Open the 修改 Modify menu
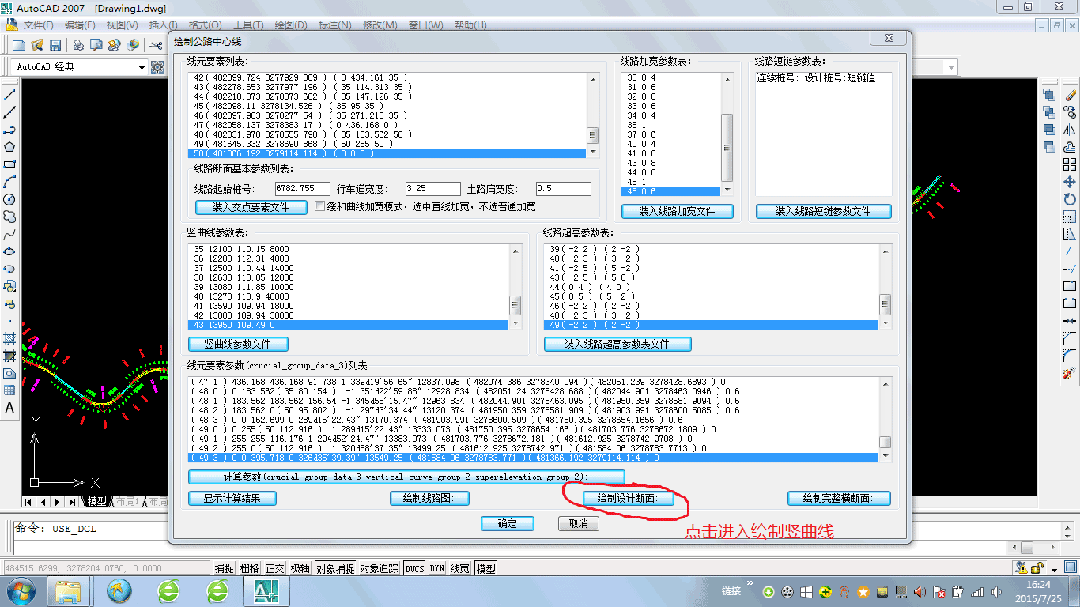This screenshot has height=607, width=1080. click(380, 25)
